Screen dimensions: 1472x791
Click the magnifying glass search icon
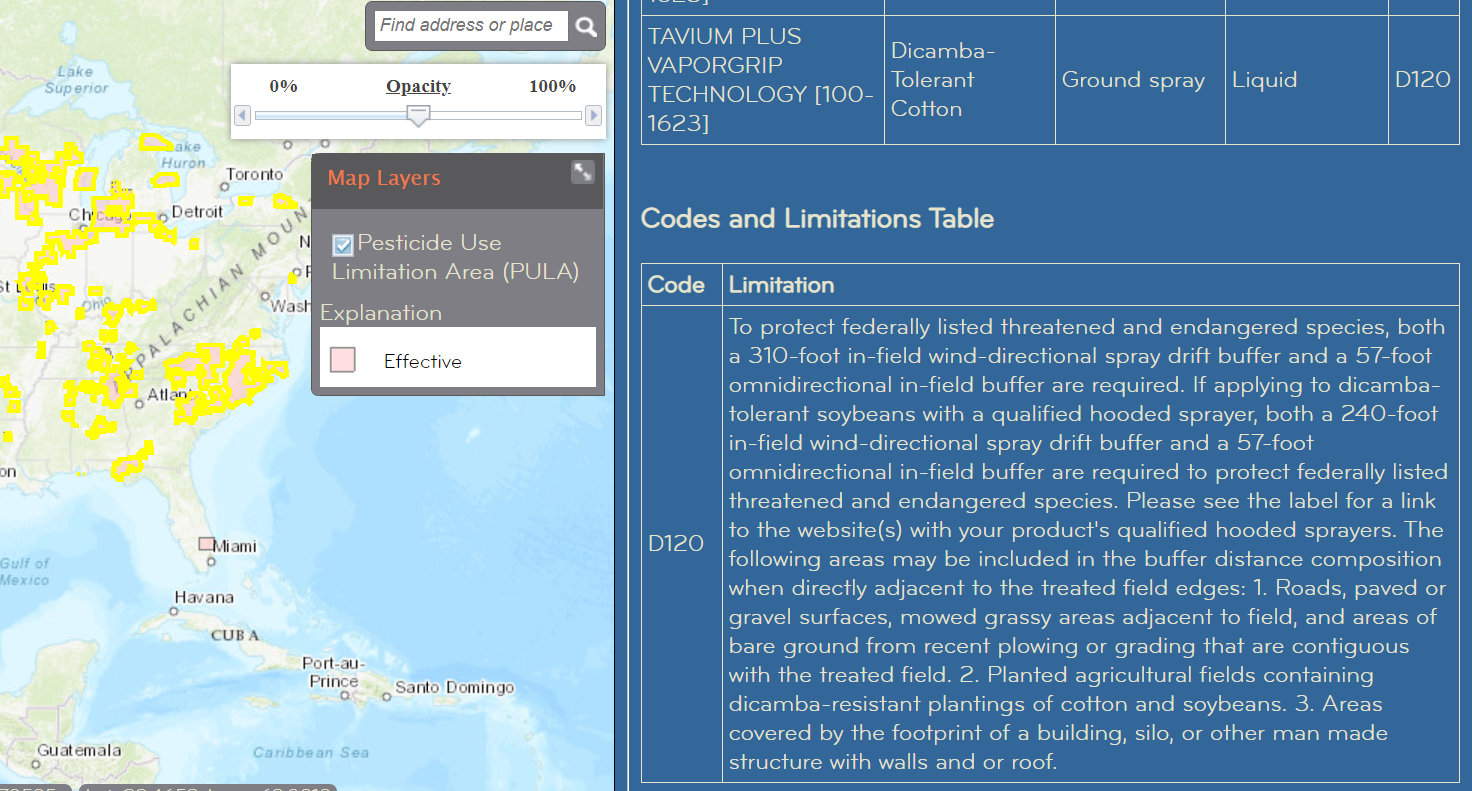(587, 27)
